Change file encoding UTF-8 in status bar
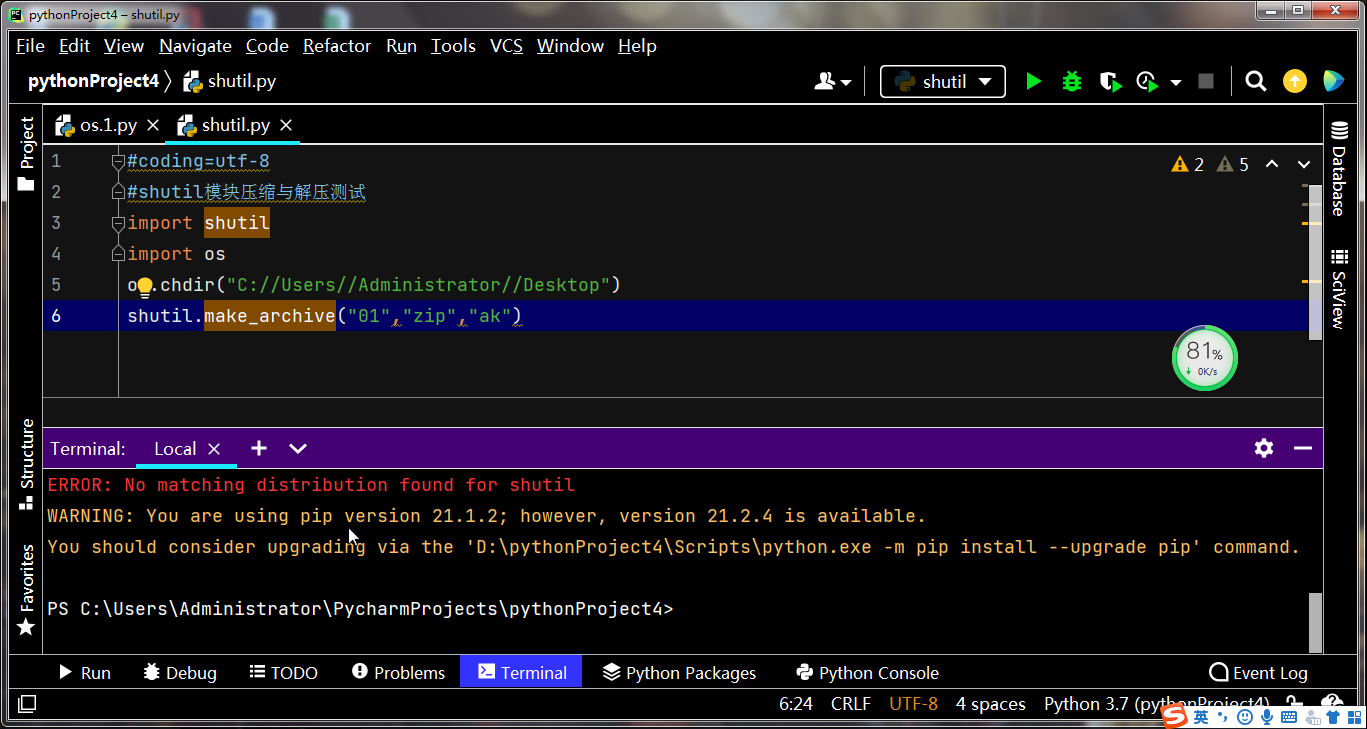 point(913,704)
